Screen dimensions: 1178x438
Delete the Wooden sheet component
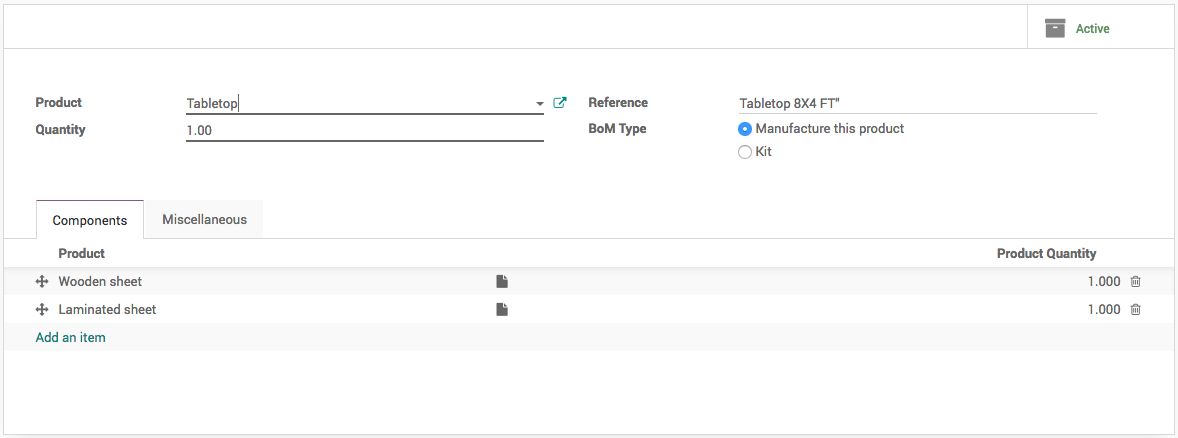pyautogui.click(x=1135, y=282)
